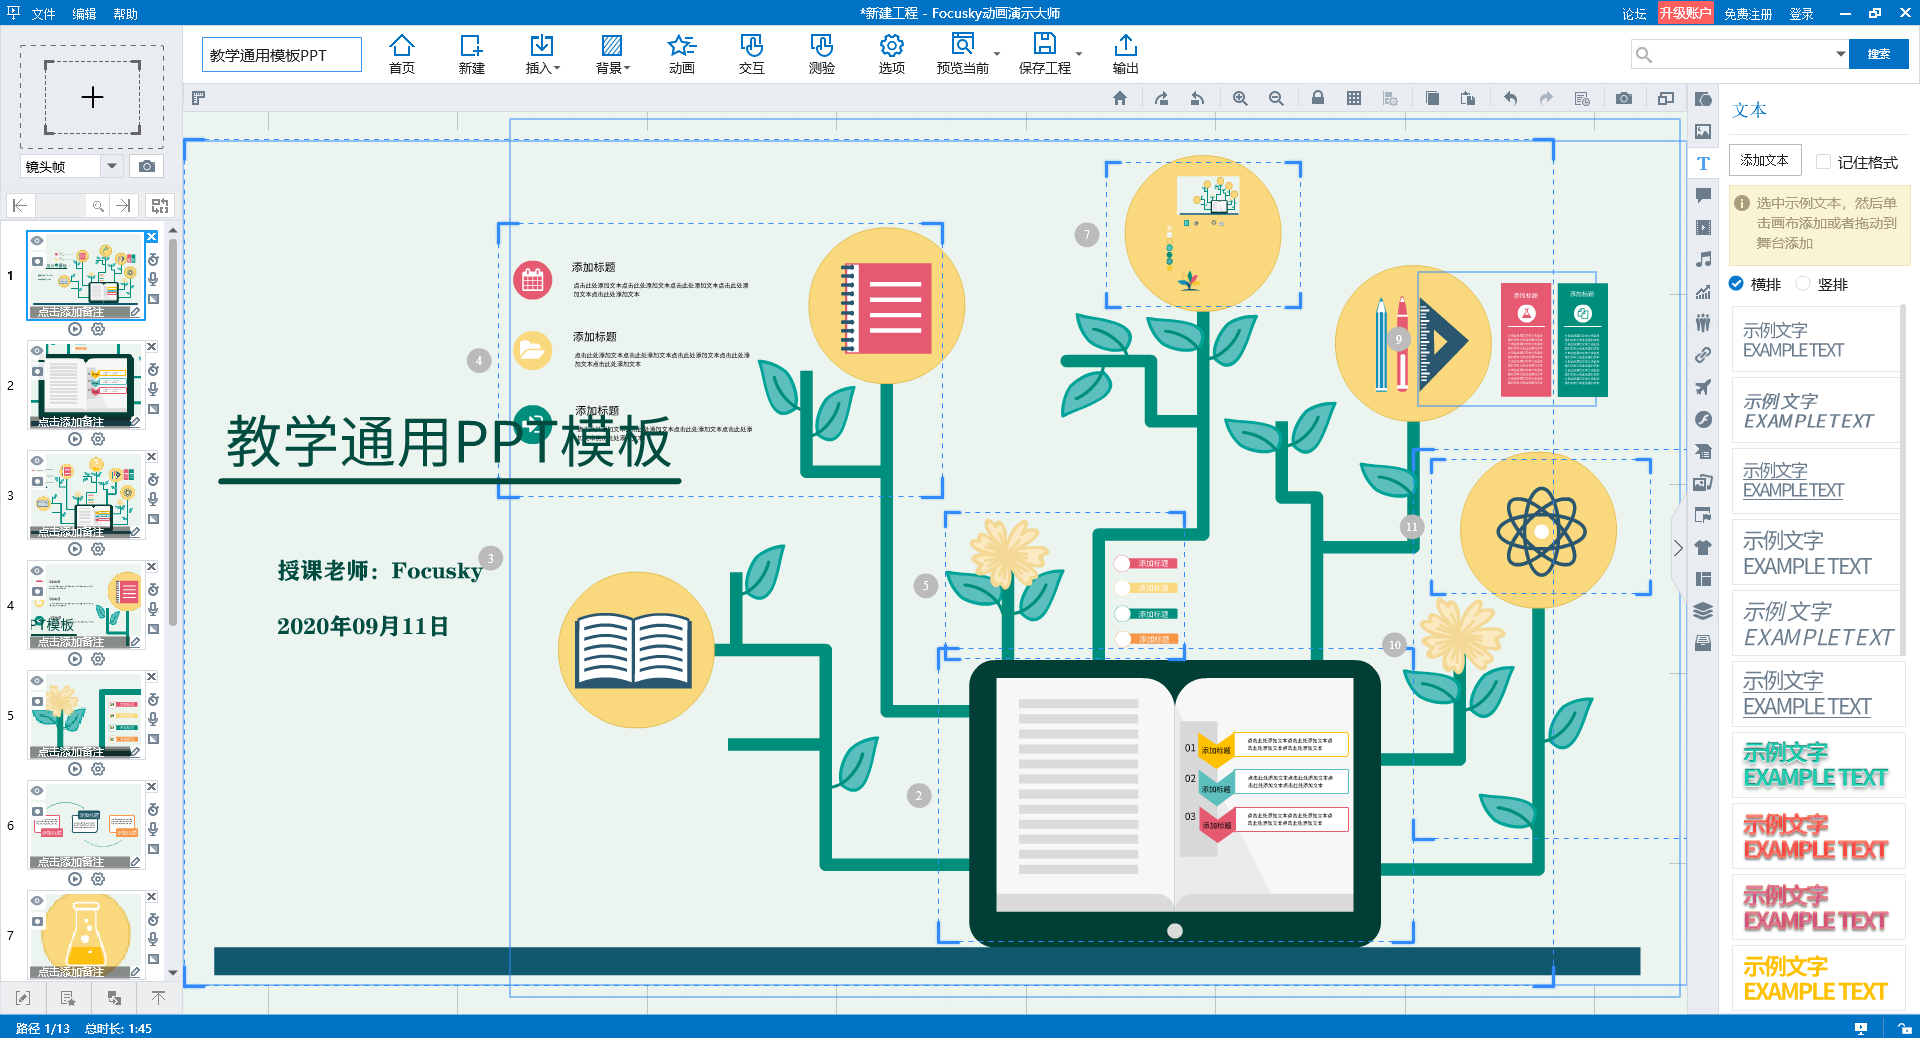Toggle visibility eye on frame 6
The image size is (1920, 1038).
37,791
